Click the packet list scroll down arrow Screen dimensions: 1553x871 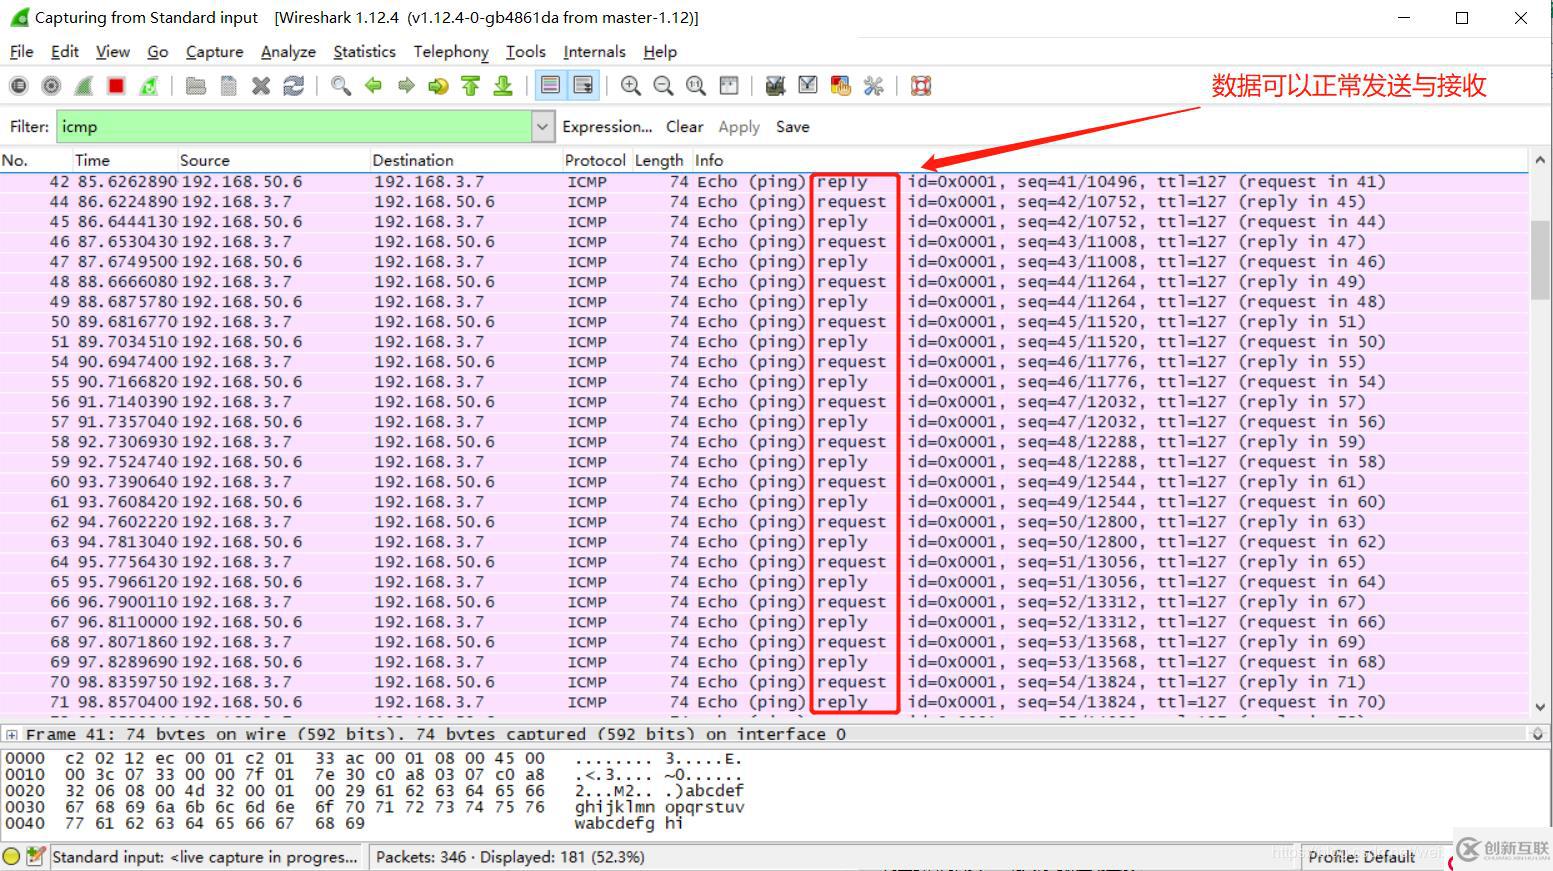[1540, 707]
